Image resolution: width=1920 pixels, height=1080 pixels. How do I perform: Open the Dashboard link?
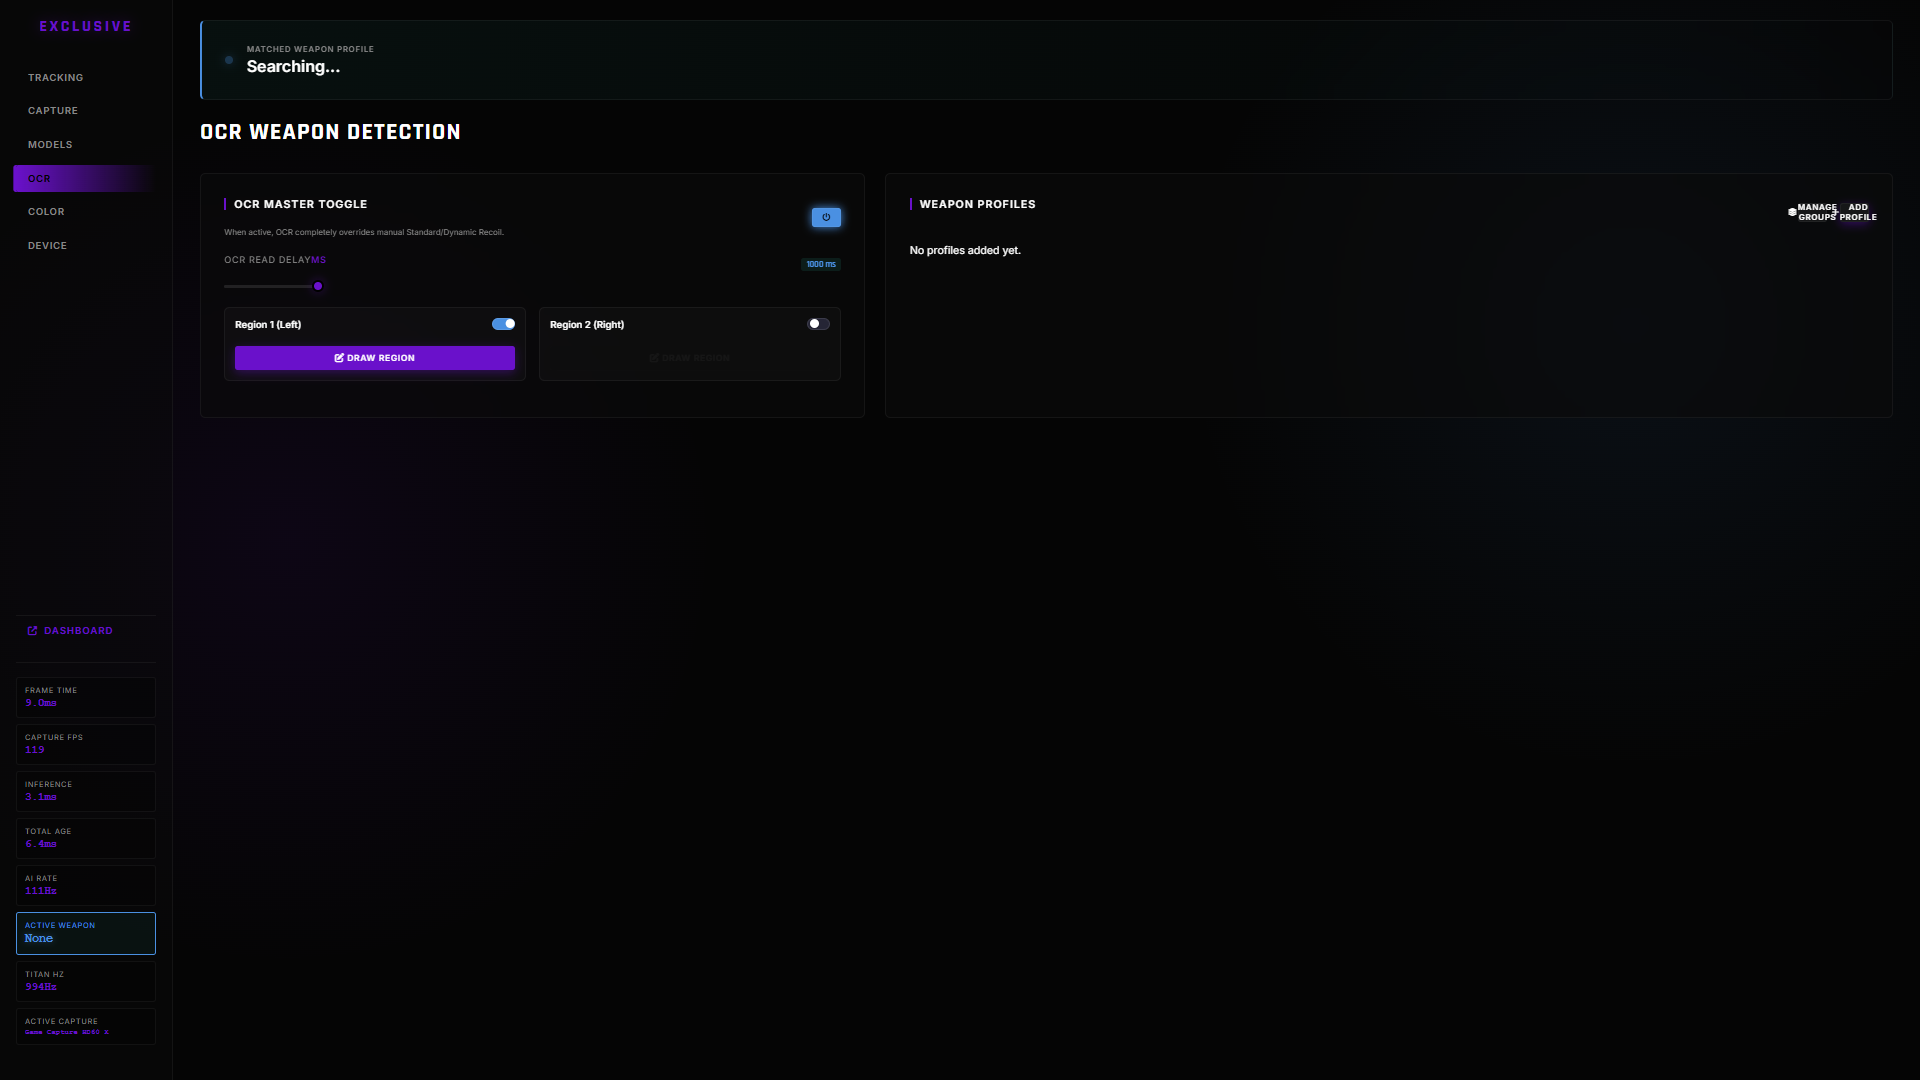78,631
